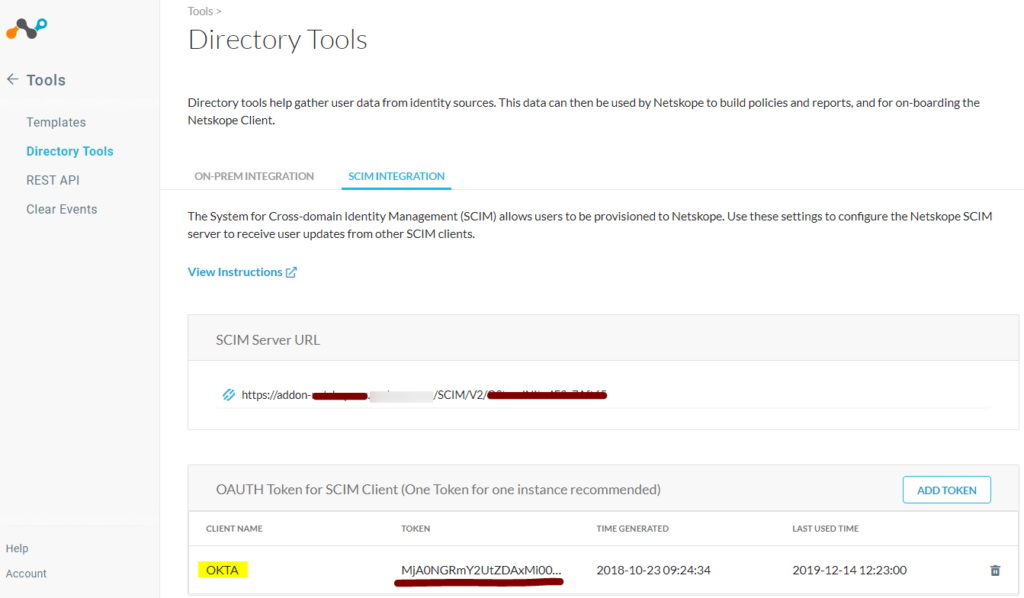Open the Account link

(x=26, y=573)
